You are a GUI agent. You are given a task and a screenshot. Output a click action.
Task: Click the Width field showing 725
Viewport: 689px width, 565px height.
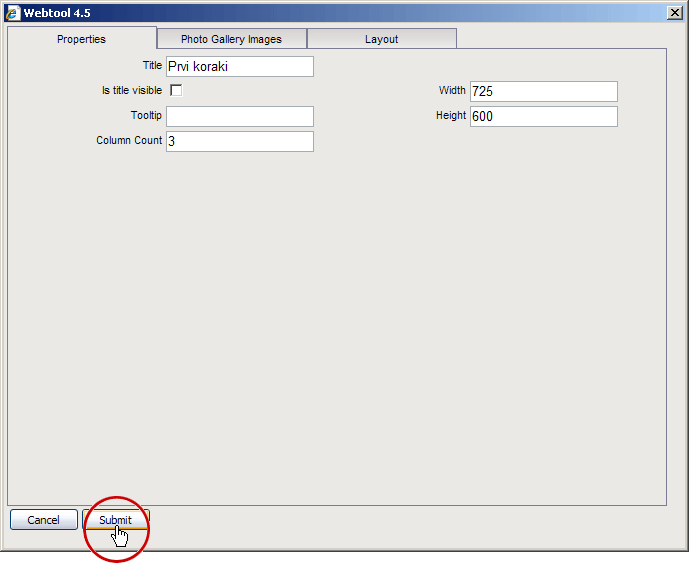pos(543,92)
